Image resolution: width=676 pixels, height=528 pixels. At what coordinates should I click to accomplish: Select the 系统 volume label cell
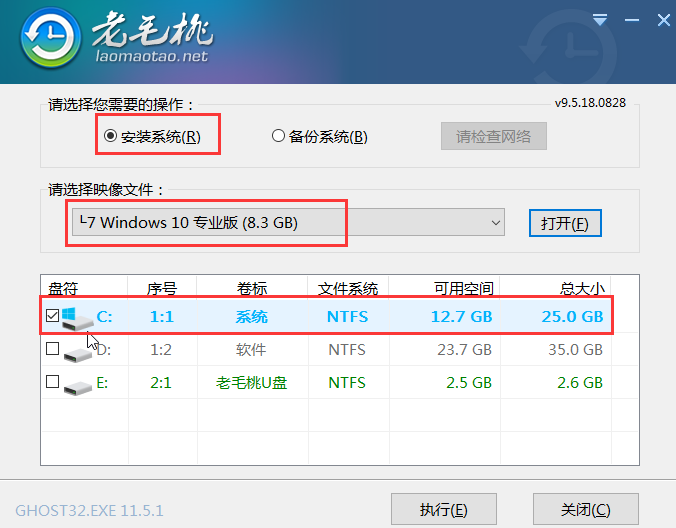[252, 317]
